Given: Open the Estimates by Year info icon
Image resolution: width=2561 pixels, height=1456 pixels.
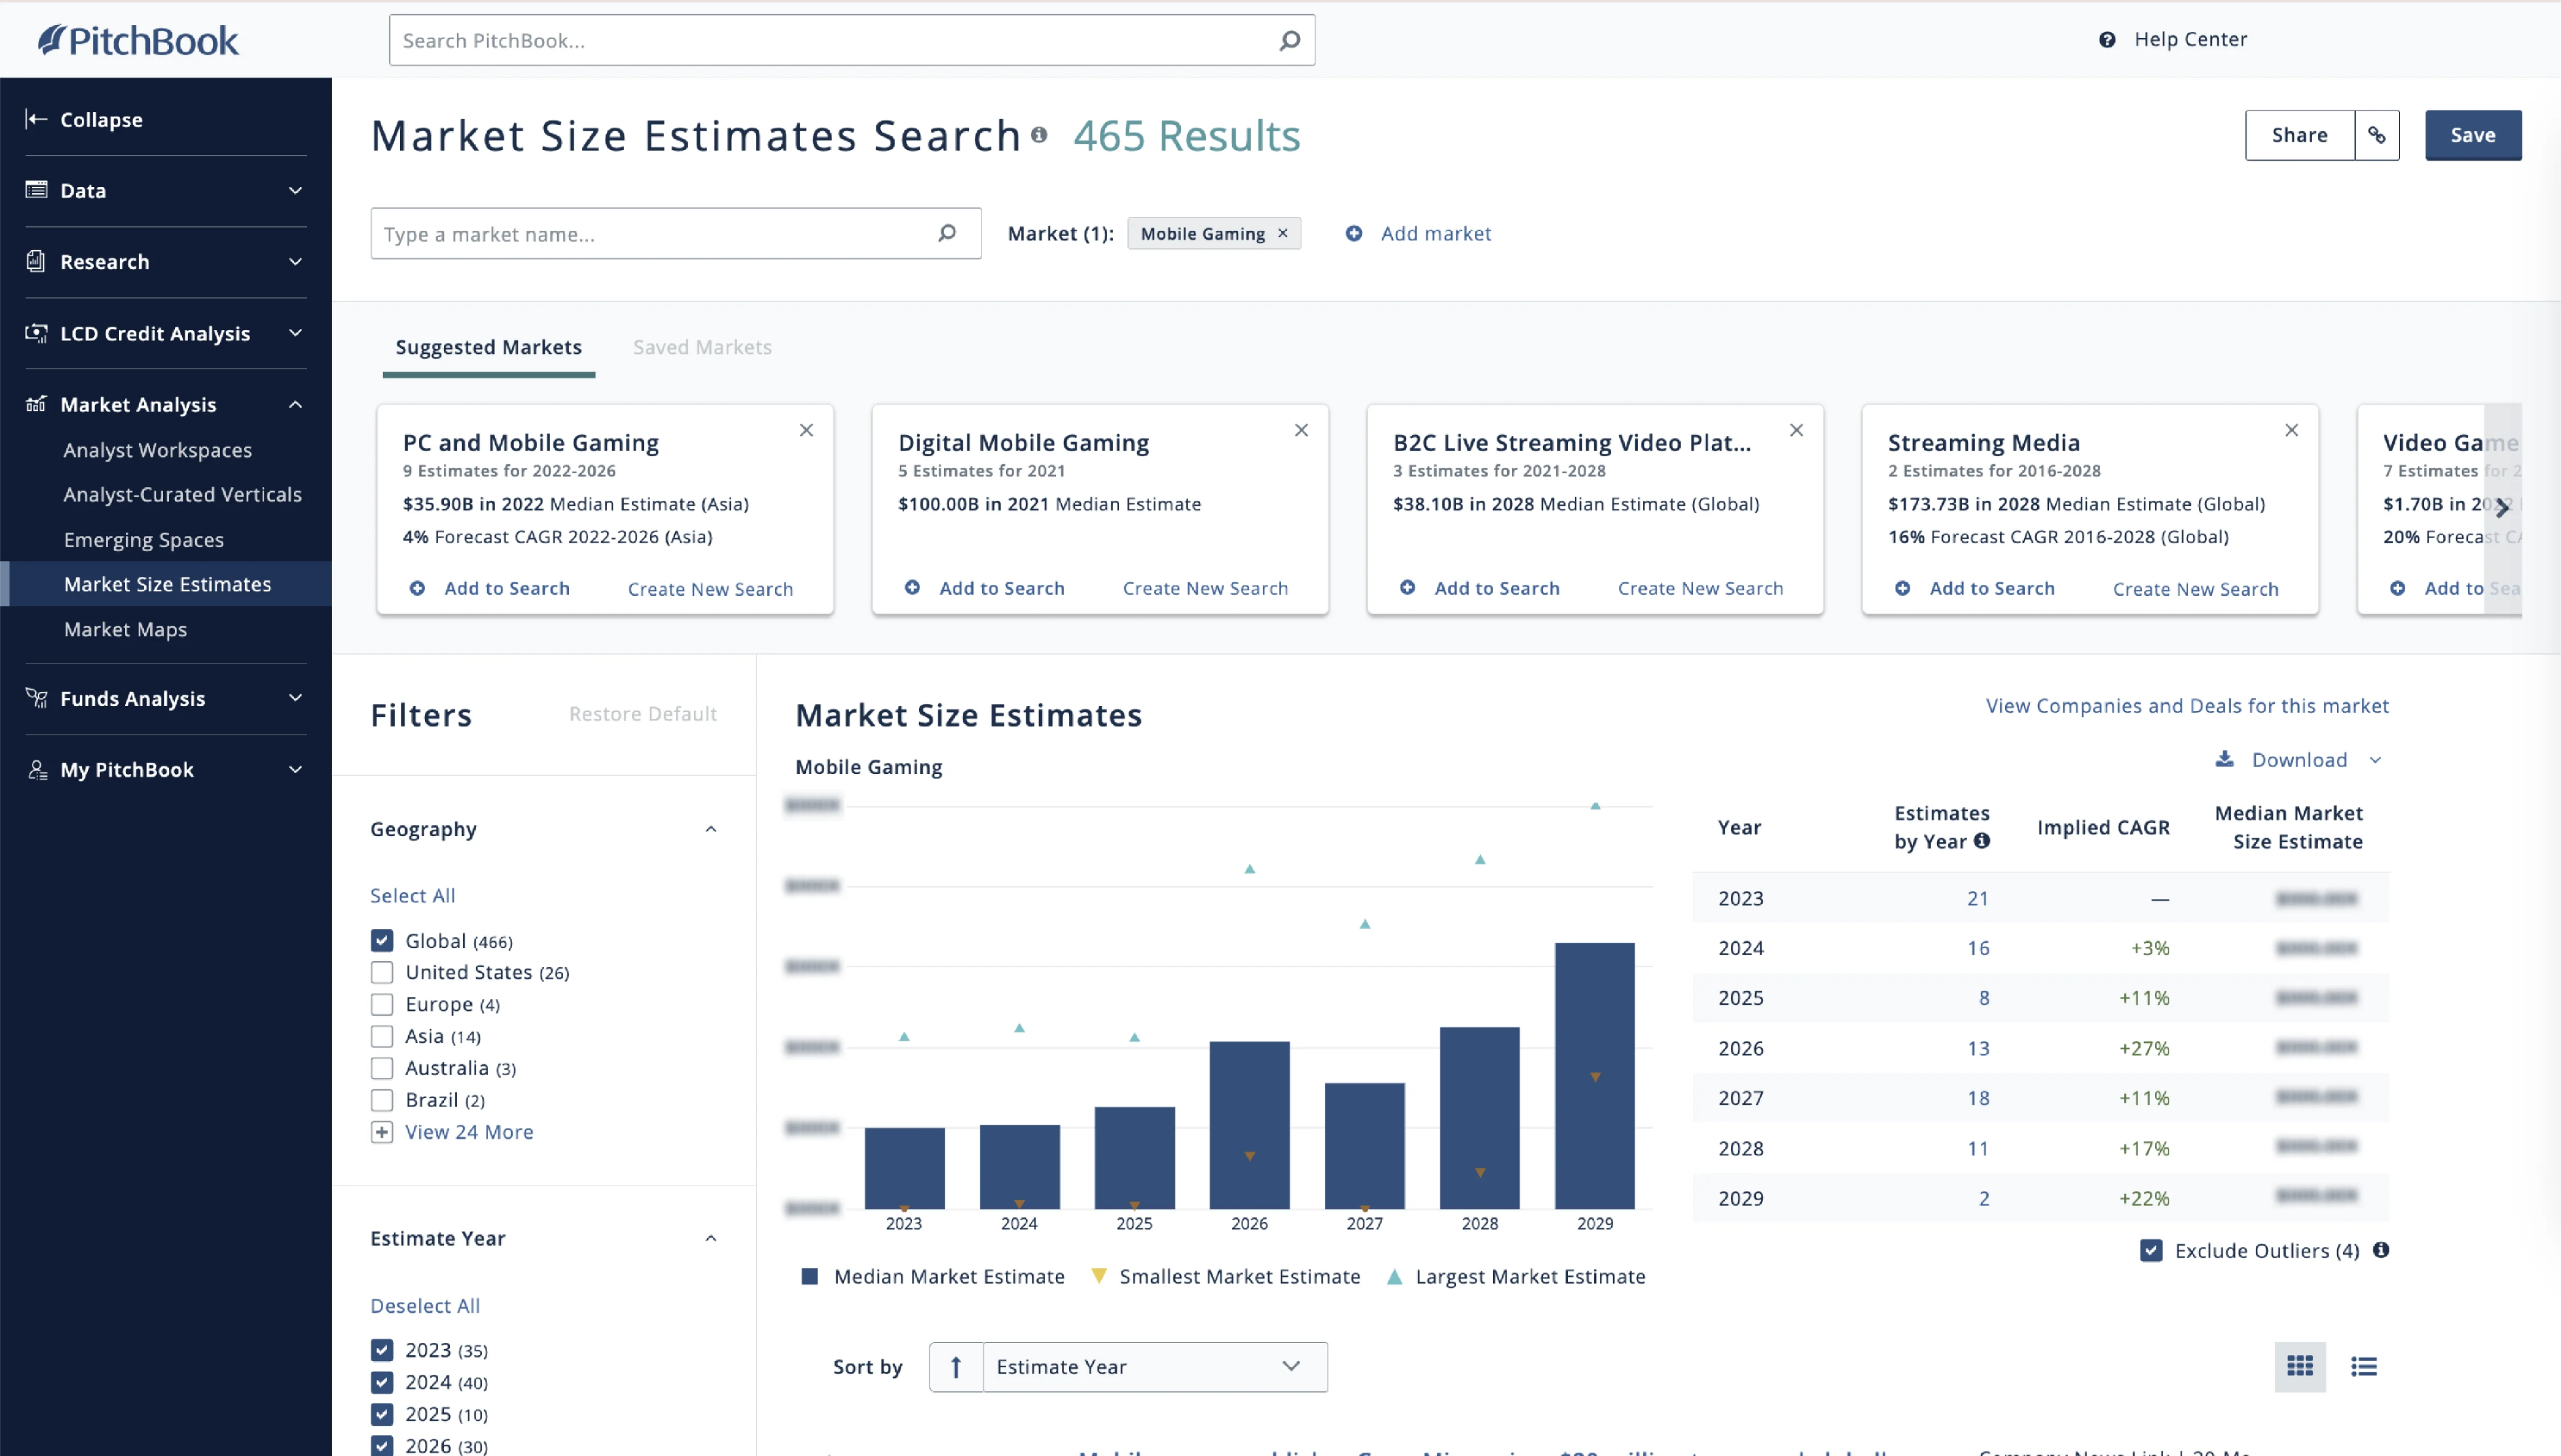Looking at the screenshot, I should coord(1981,841).
